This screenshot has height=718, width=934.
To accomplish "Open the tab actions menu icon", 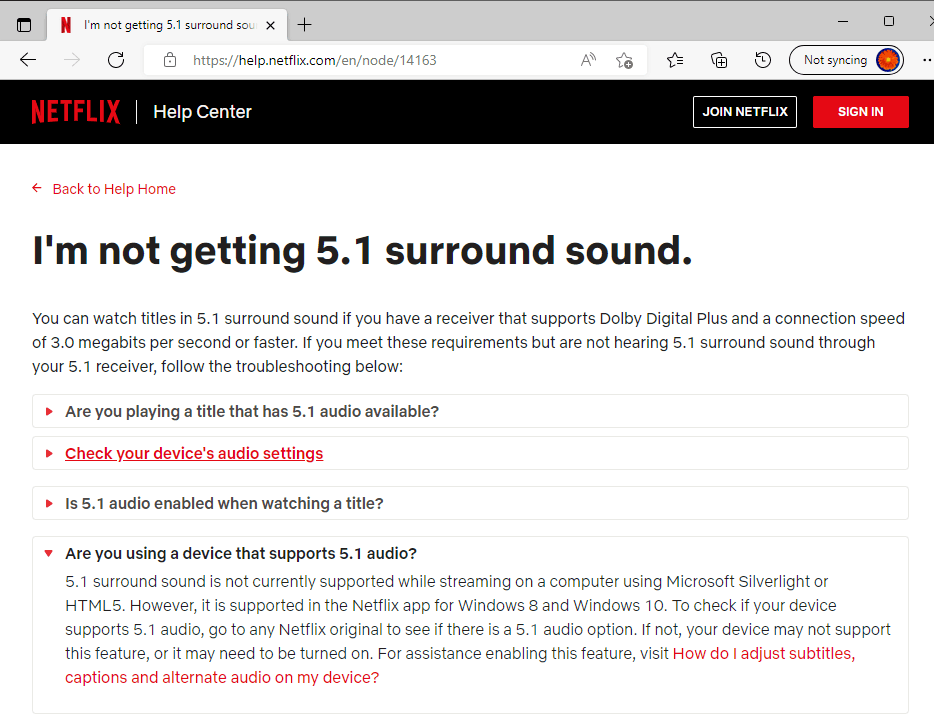I will [x=24, y=25].
